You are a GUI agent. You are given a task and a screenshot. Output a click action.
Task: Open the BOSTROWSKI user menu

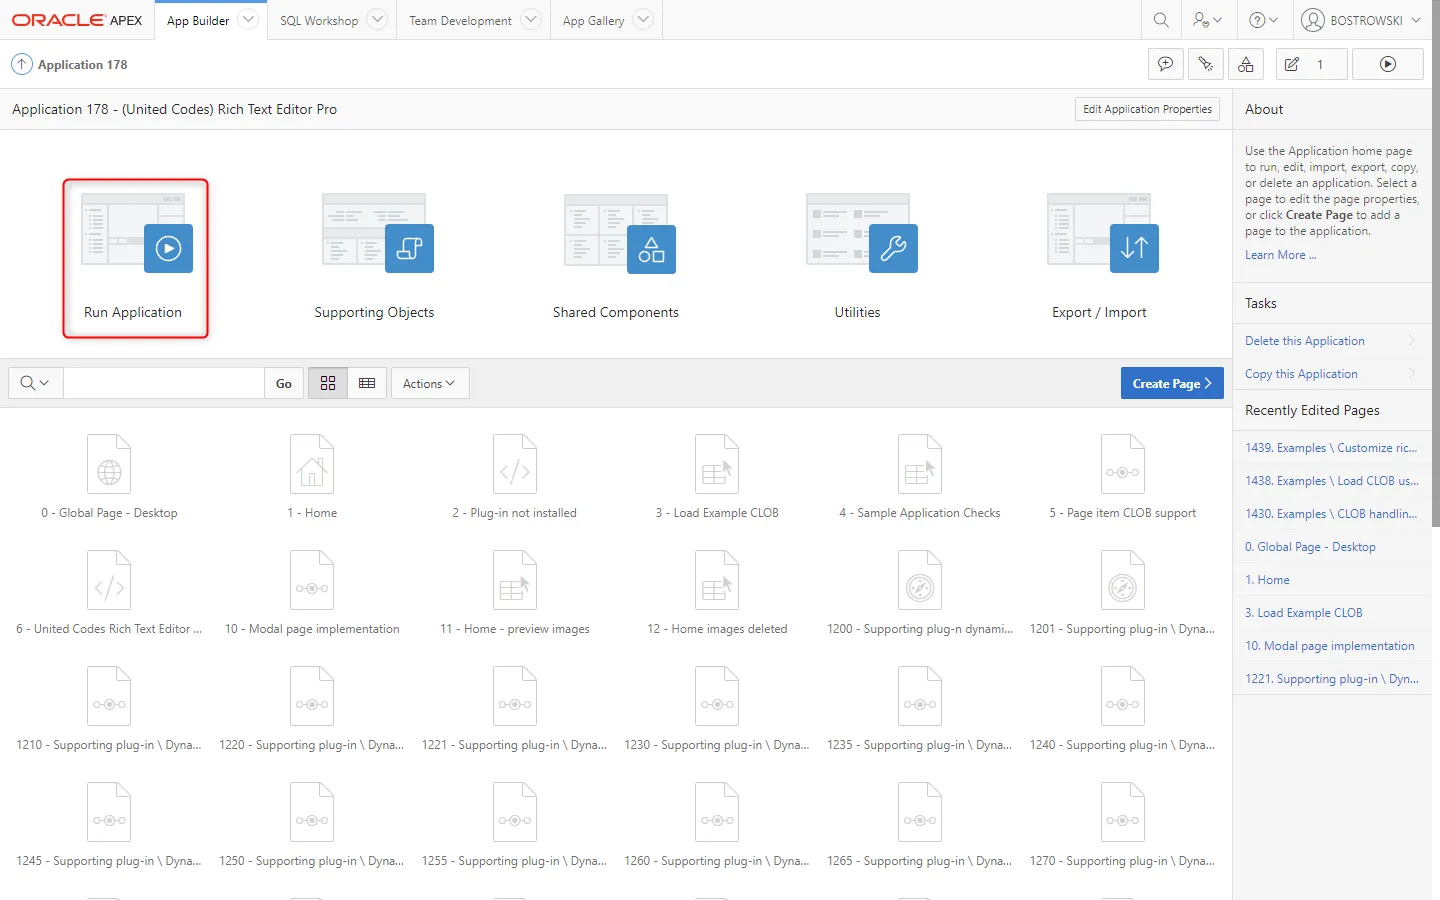tap(1361, 20)
